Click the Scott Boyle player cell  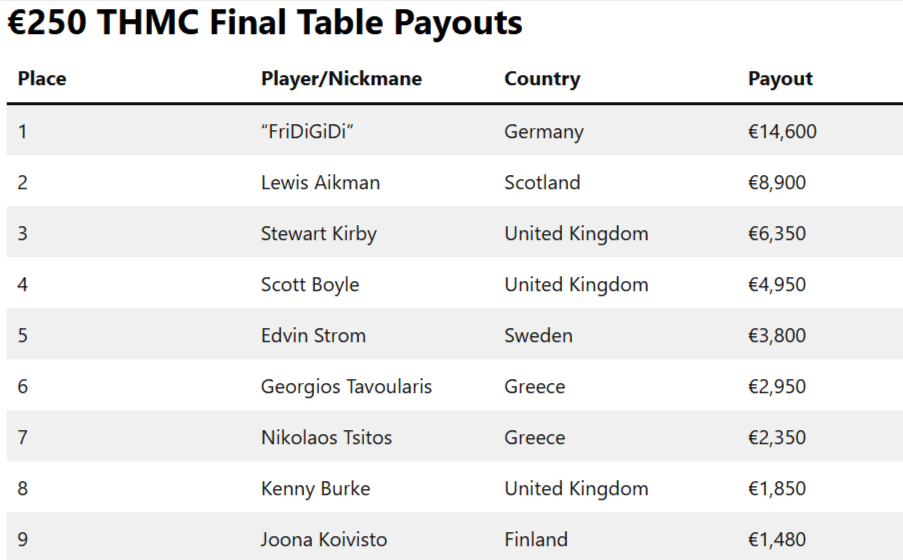310,285
